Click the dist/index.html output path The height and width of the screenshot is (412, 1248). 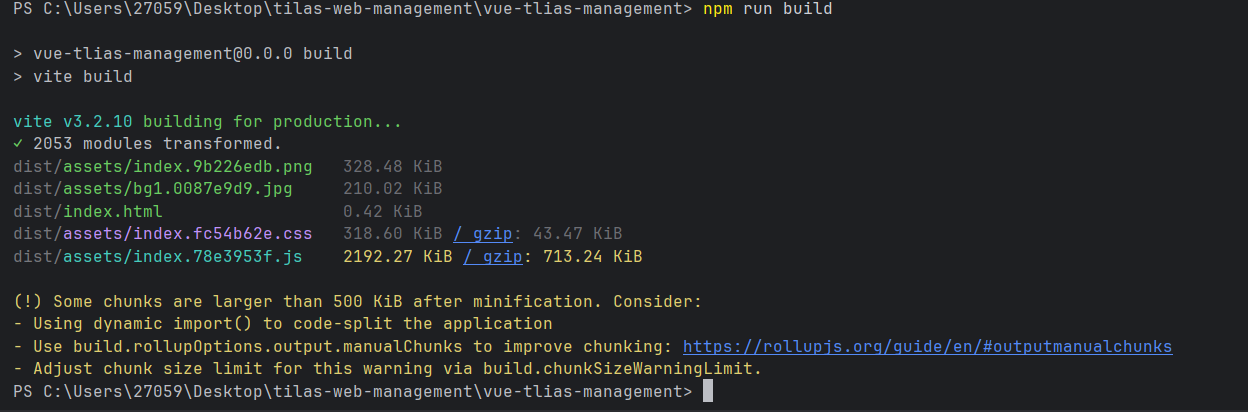click(88, 212)
